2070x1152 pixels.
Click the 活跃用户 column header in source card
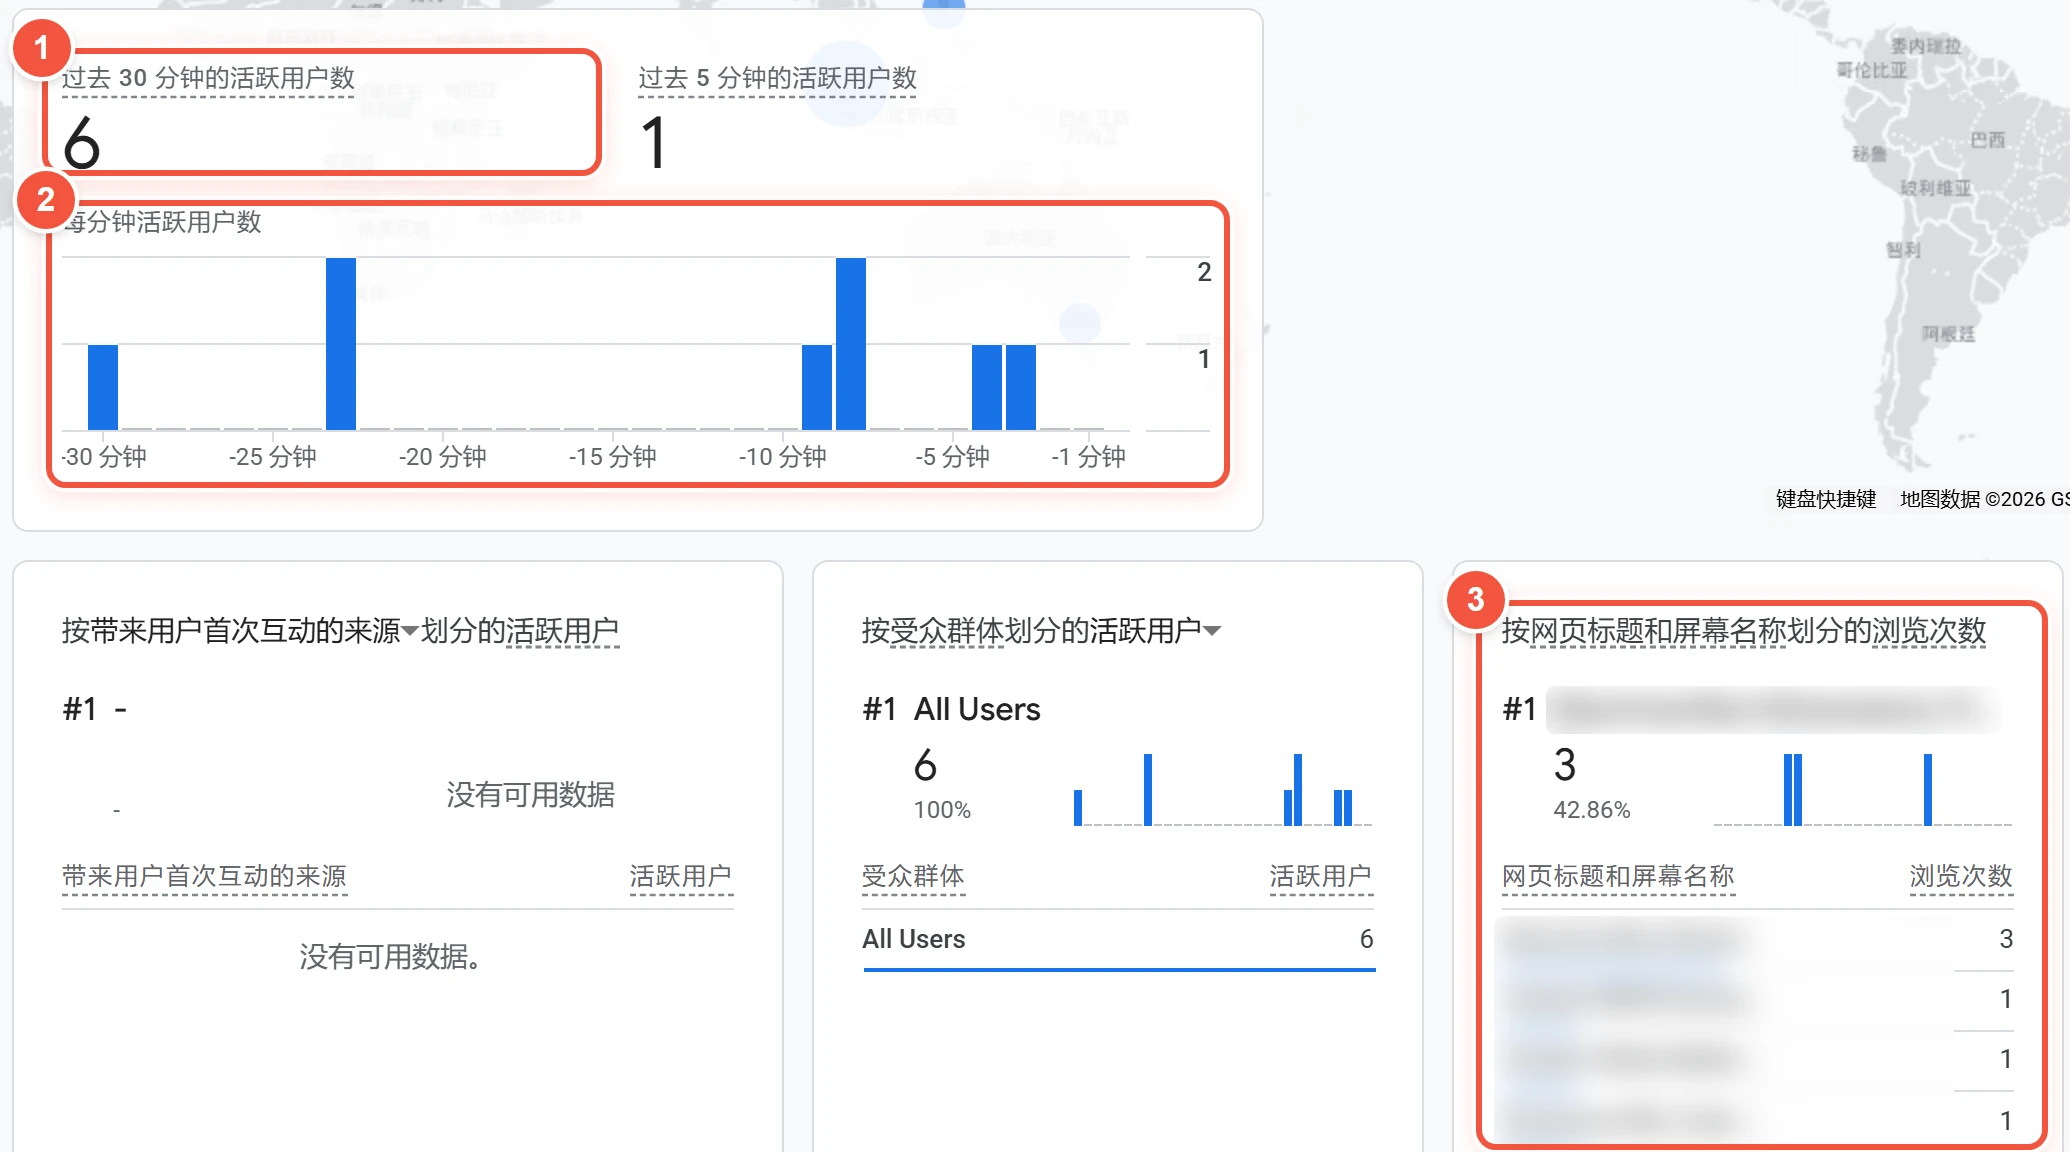[681, 876]
